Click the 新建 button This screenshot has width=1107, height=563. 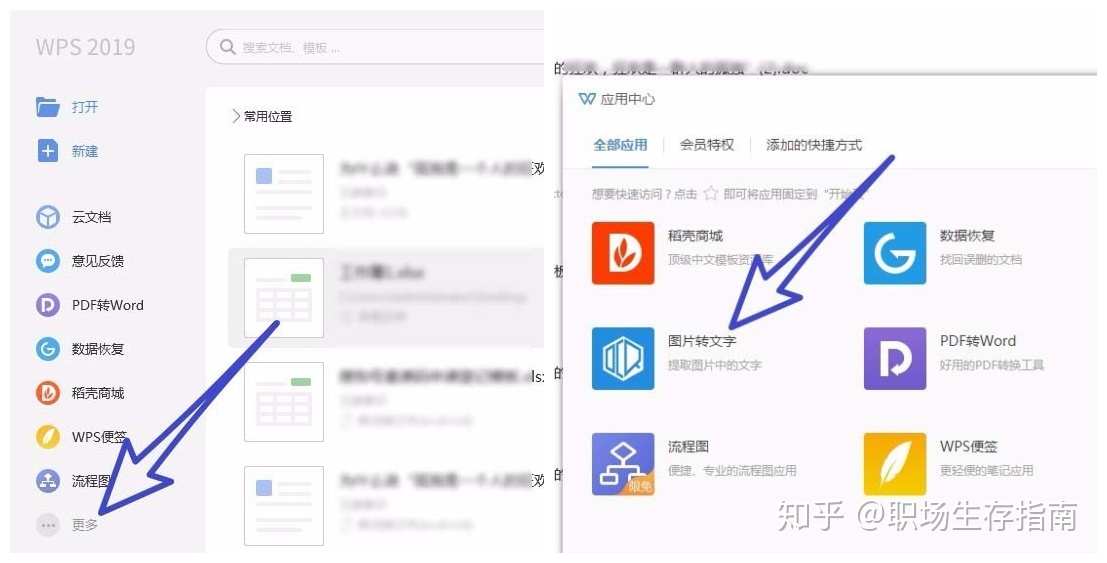click(67, 150)
